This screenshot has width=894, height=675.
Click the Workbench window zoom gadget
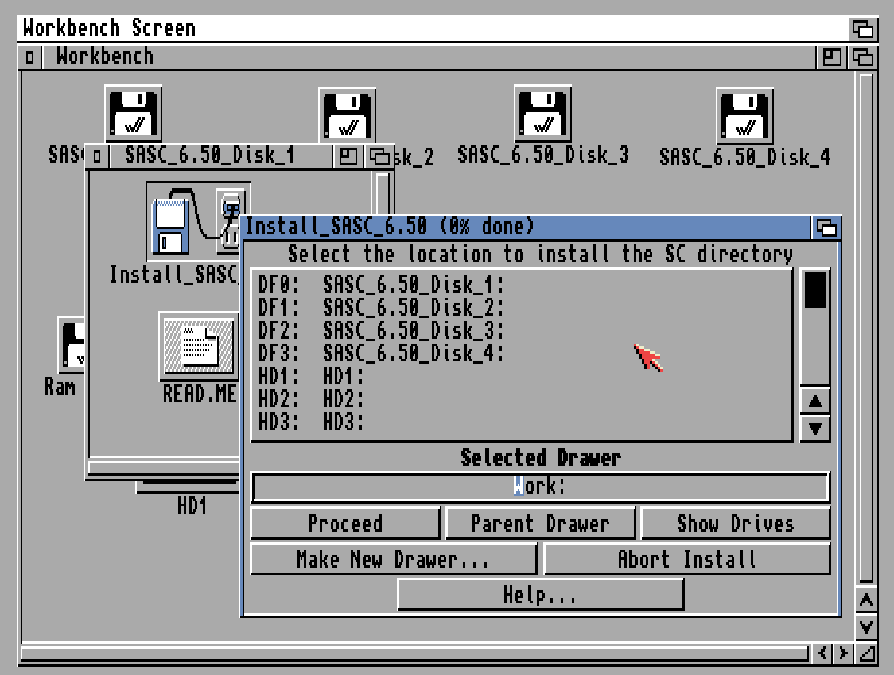(x=832, y=57)
